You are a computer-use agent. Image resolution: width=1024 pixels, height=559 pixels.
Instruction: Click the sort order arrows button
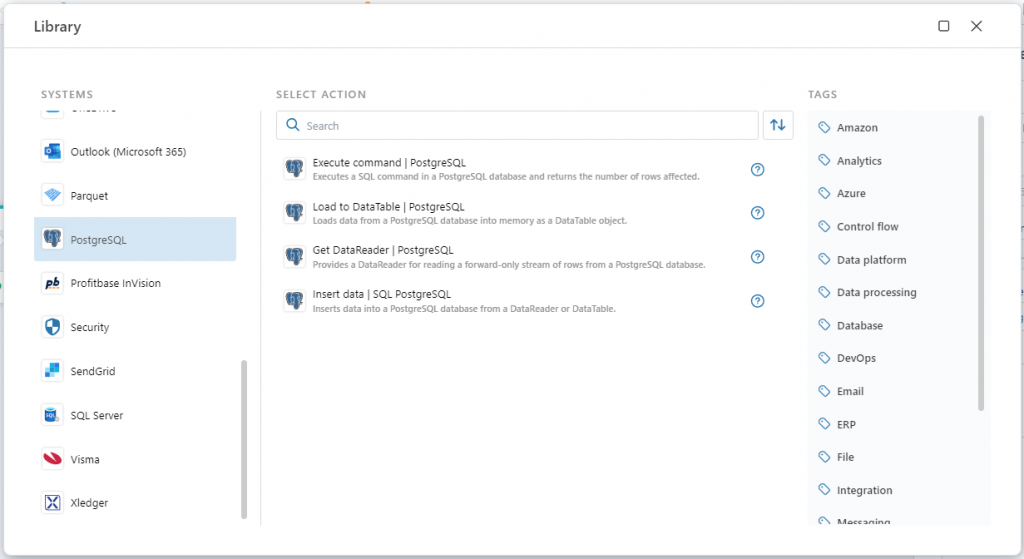click(x=778, y=126)
